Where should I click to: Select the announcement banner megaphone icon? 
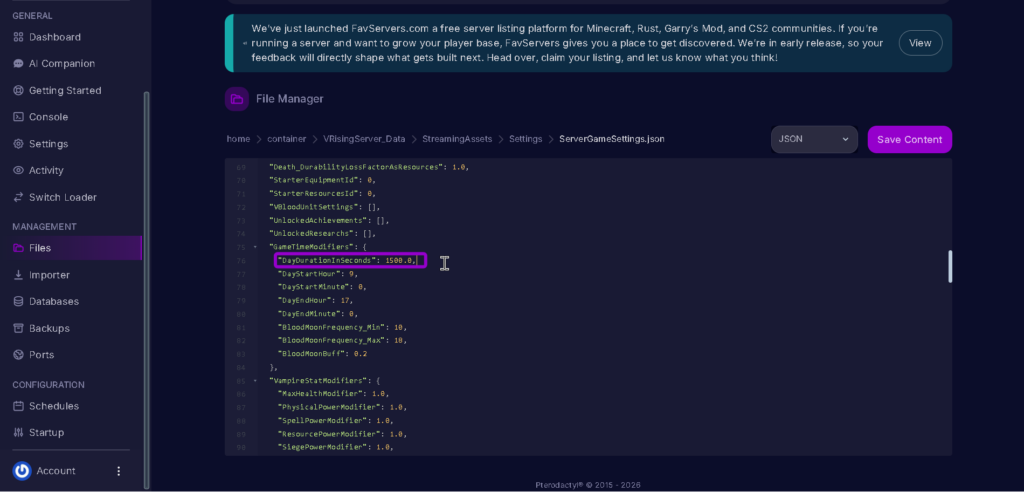pos(245,43)
